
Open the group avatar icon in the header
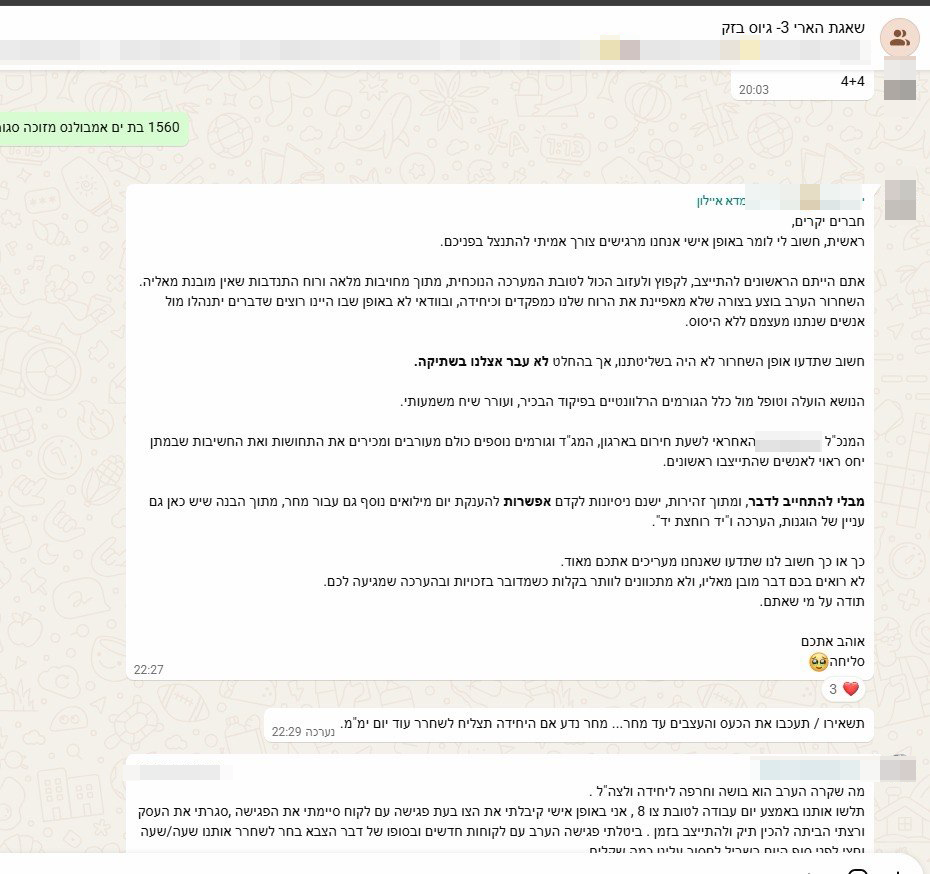pos(899,37)
